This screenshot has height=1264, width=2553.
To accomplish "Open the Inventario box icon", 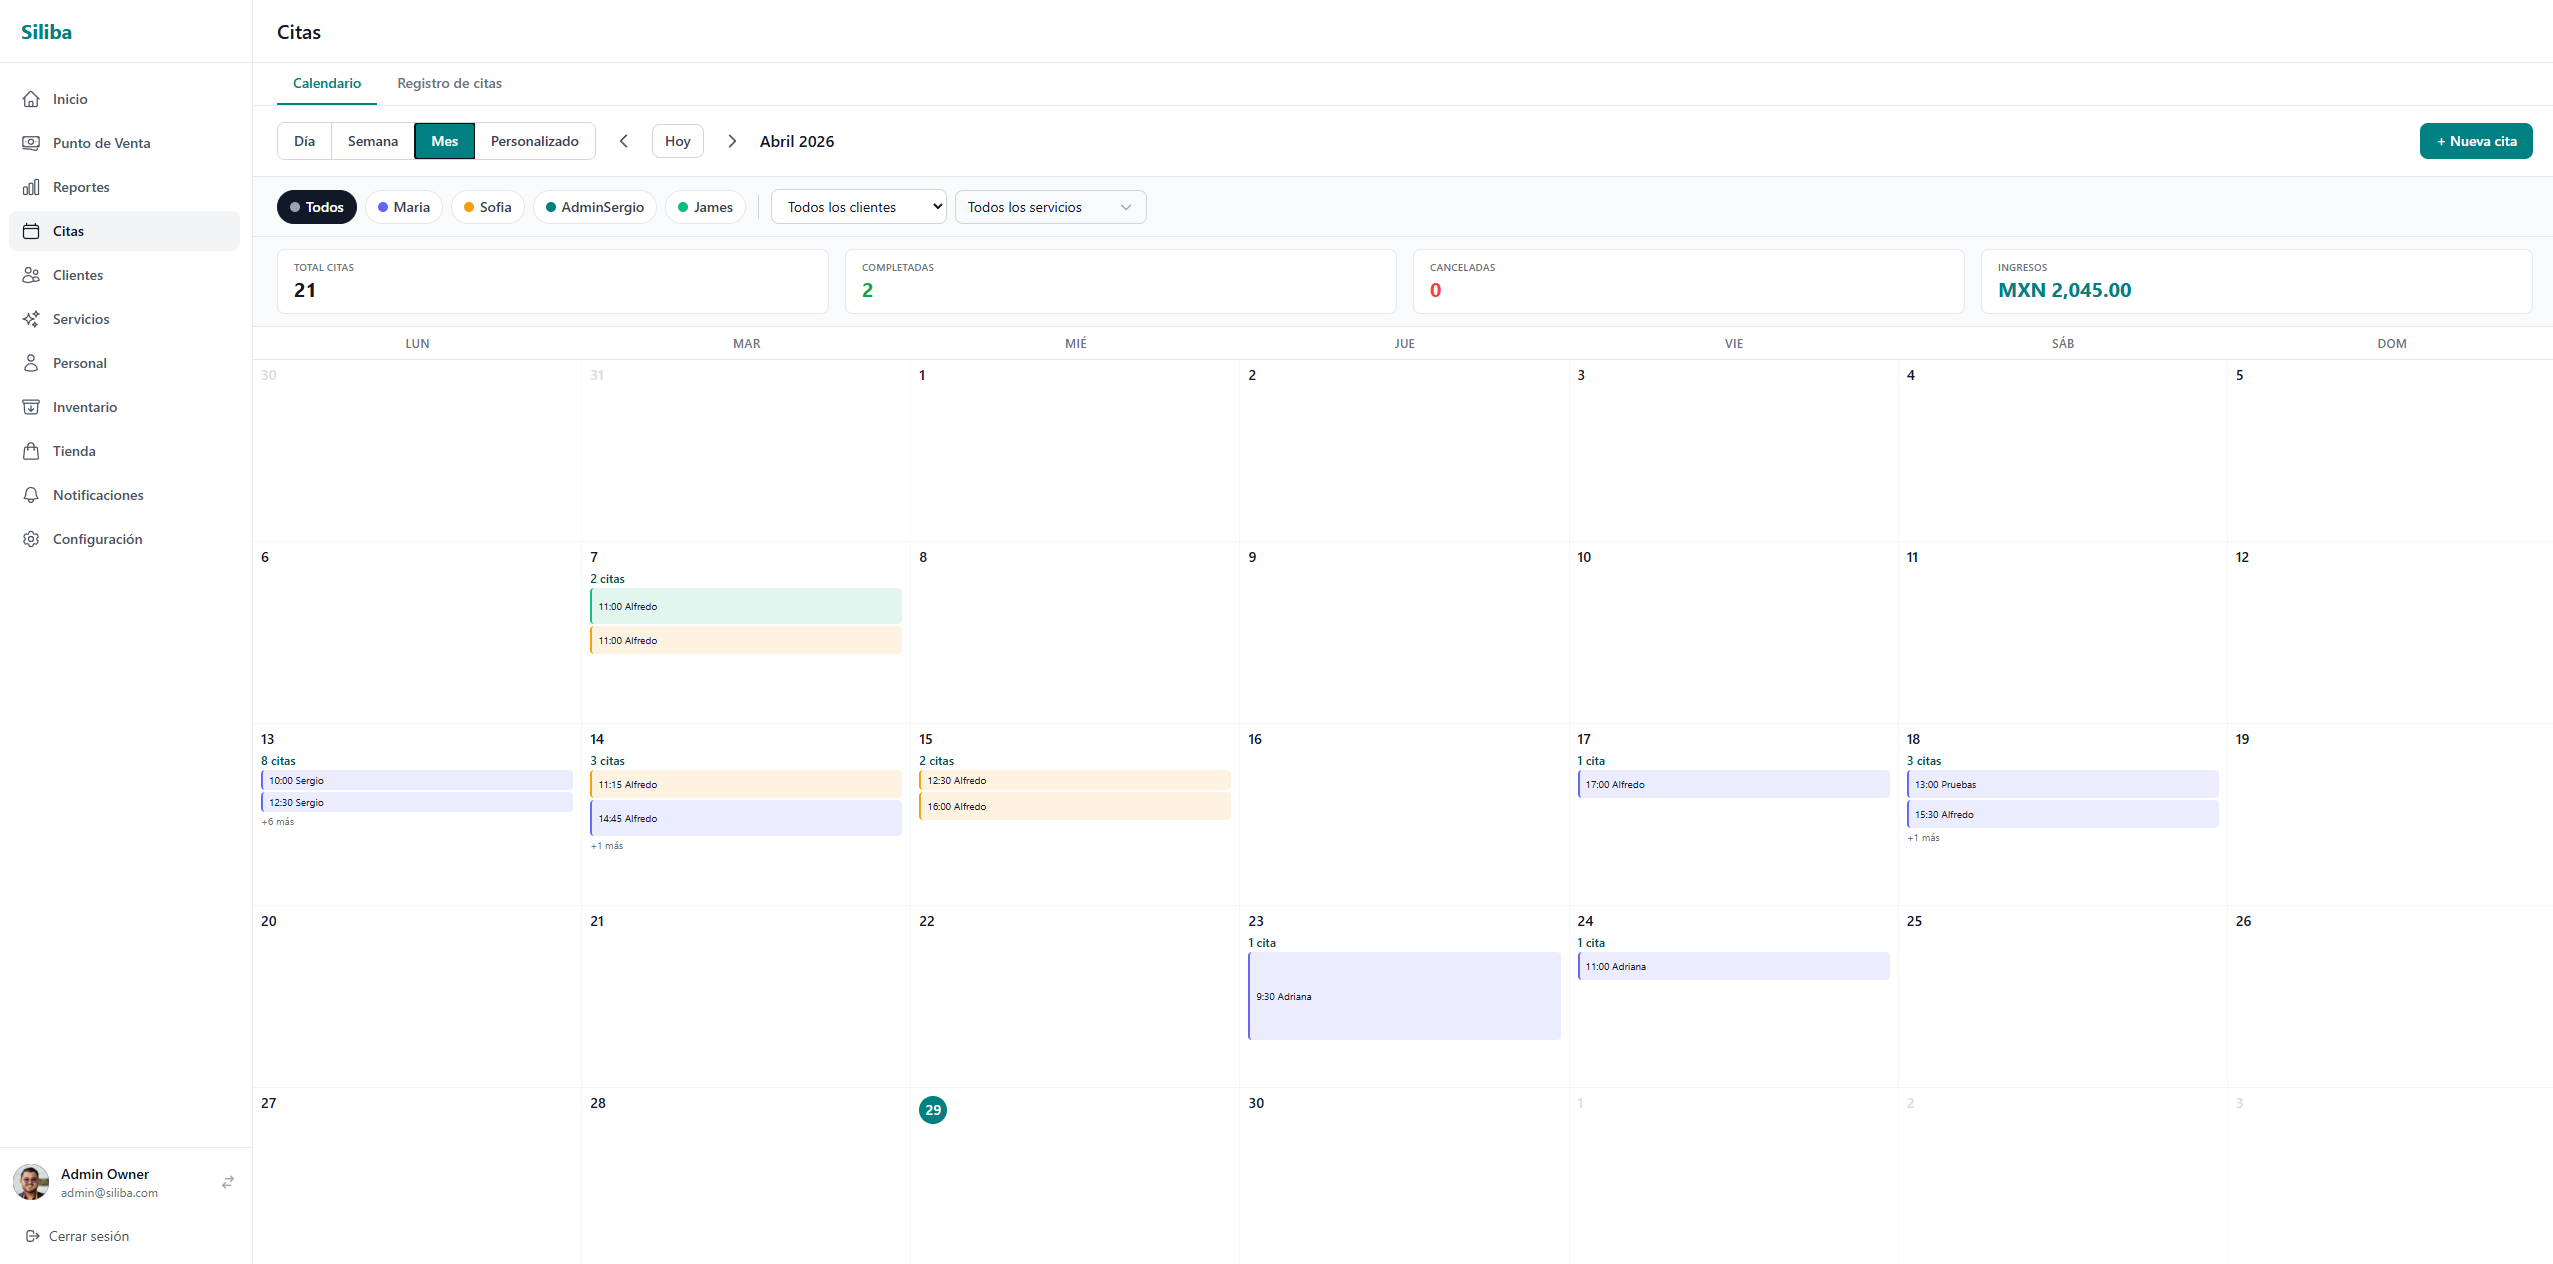I will tap(32, 407).
